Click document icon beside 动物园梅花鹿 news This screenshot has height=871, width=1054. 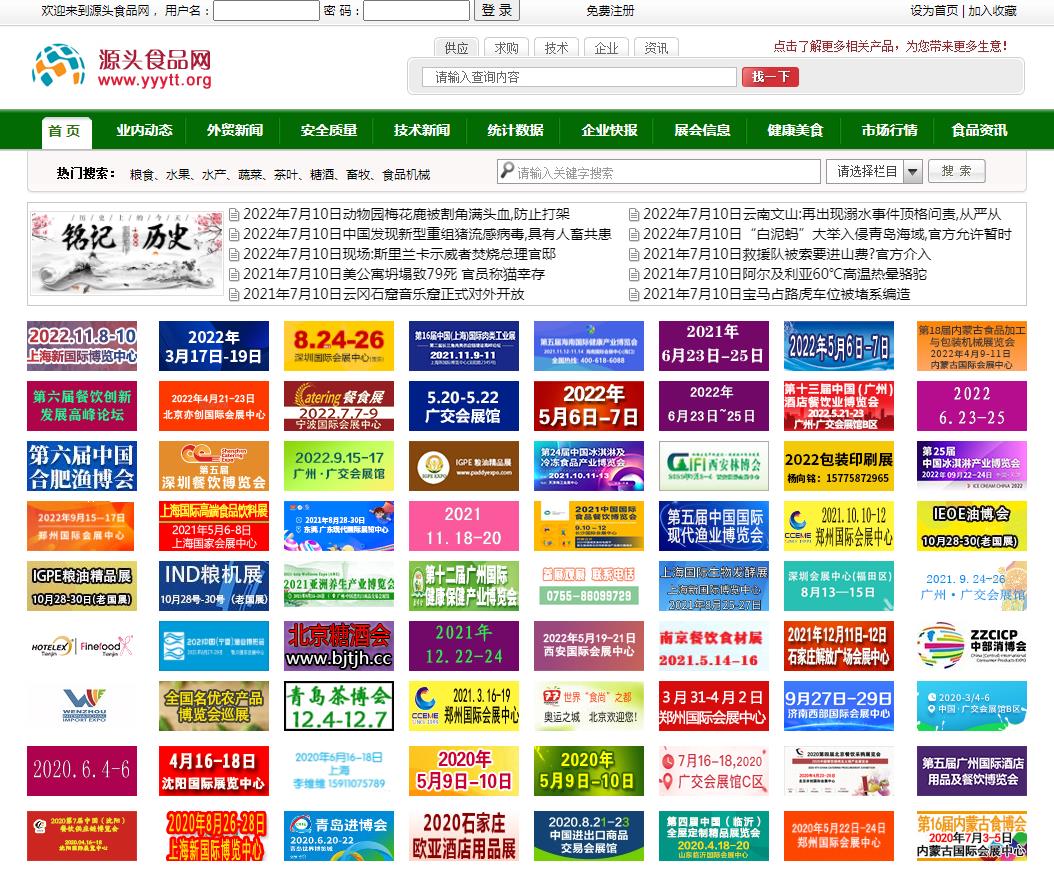coord(234,214)
